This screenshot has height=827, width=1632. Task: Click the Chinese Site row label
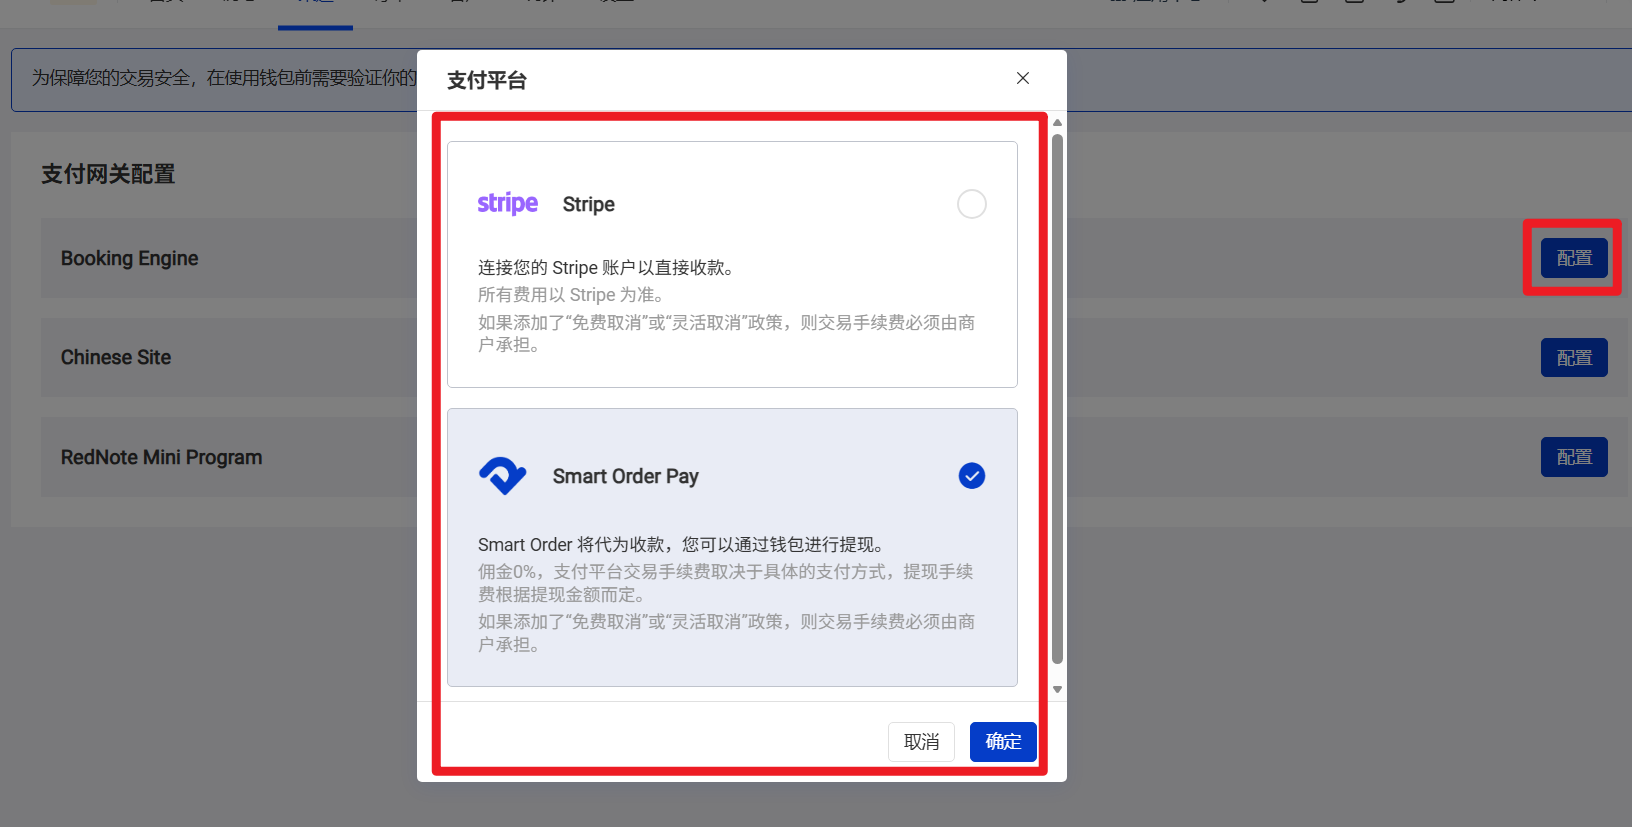pos(116,357)
